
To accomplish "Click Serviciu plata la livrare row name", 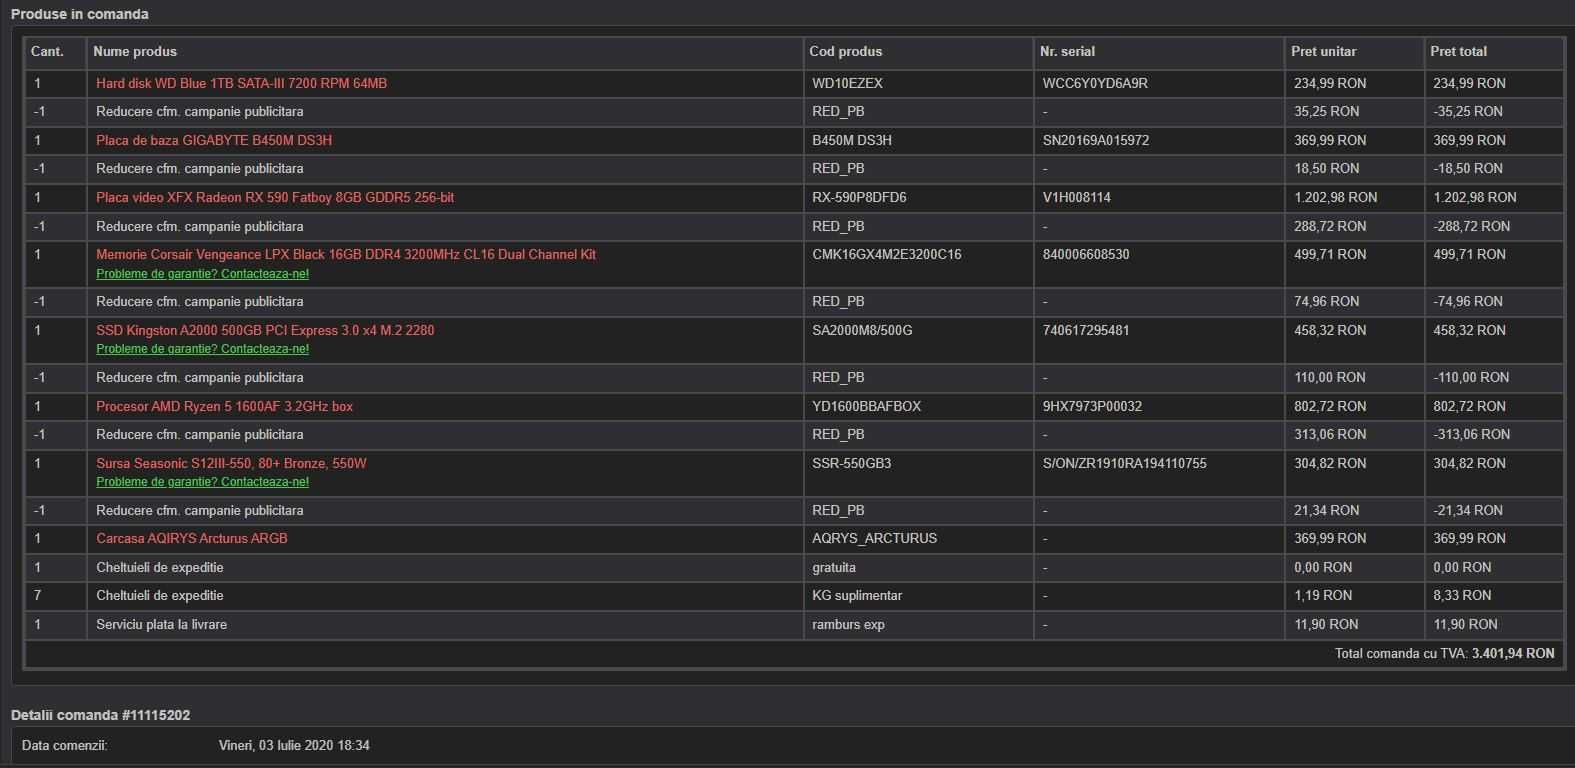I will coord(161,624).
